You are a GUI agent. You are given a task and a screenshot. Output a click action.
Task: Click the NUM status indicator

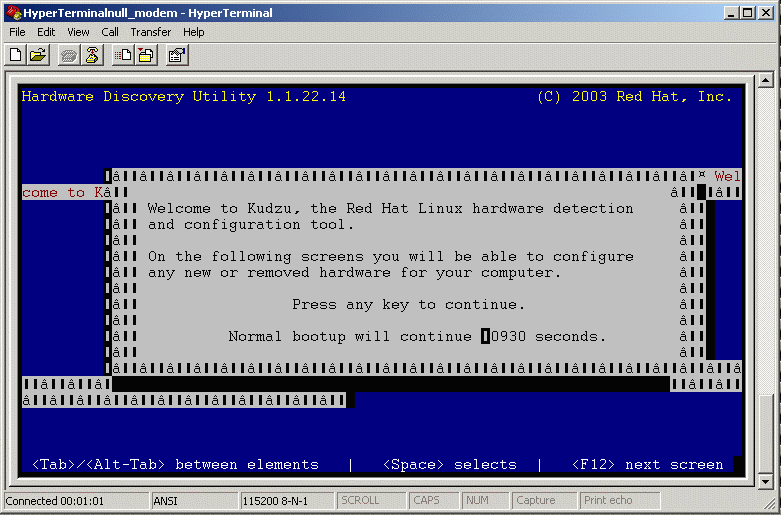click(486, 501)
